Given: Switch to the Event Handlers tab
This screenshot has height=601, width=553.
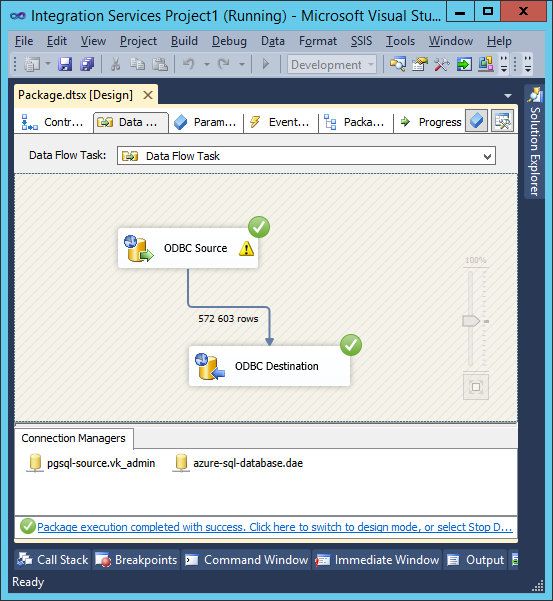Looking at the screenshot, I should [280, 122].
